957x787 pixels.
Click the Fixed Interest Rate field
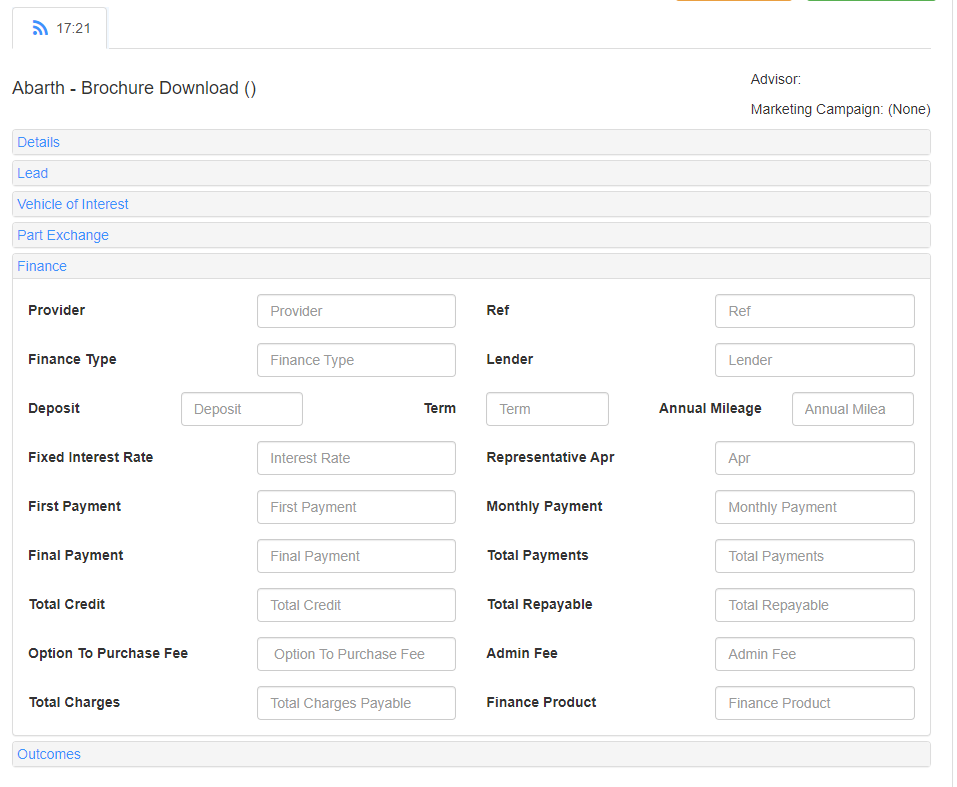(x=356, y=458)
